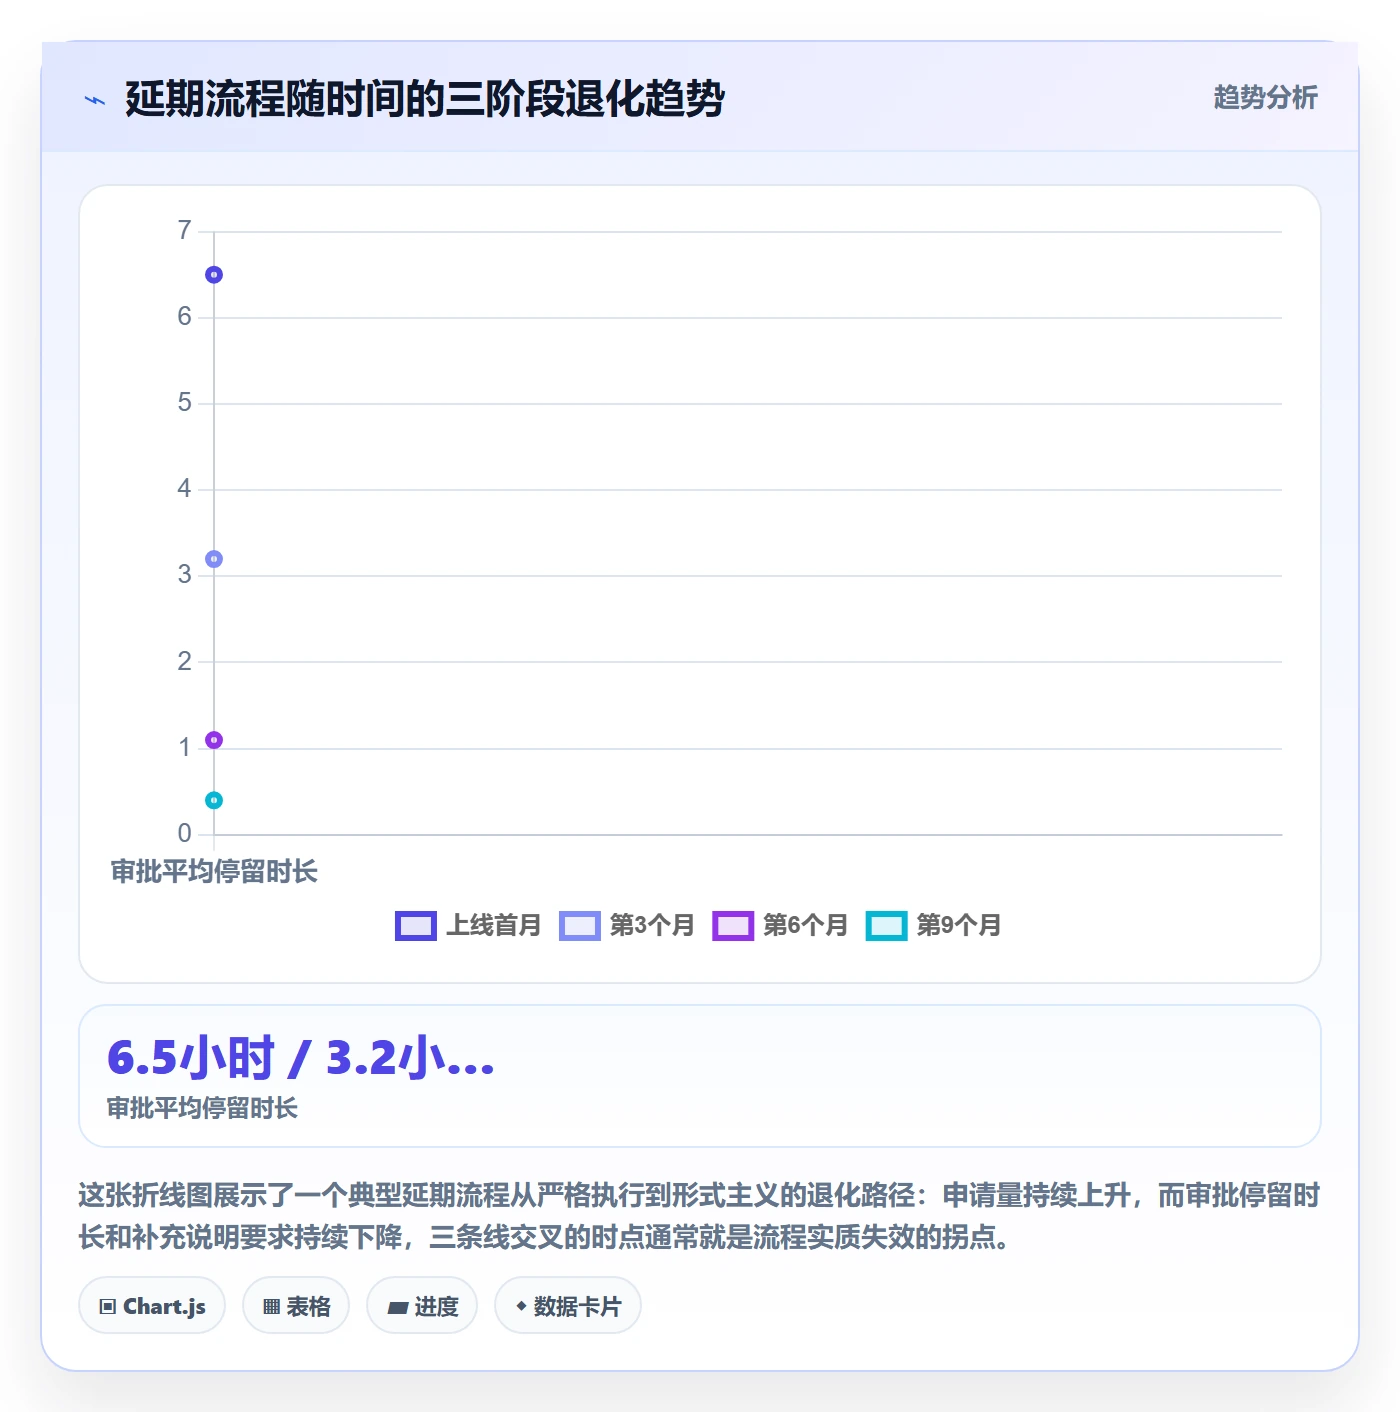Click the 3.2 data point on the chart
Screen dimensions: 1400x1412
tap(214, 559)
